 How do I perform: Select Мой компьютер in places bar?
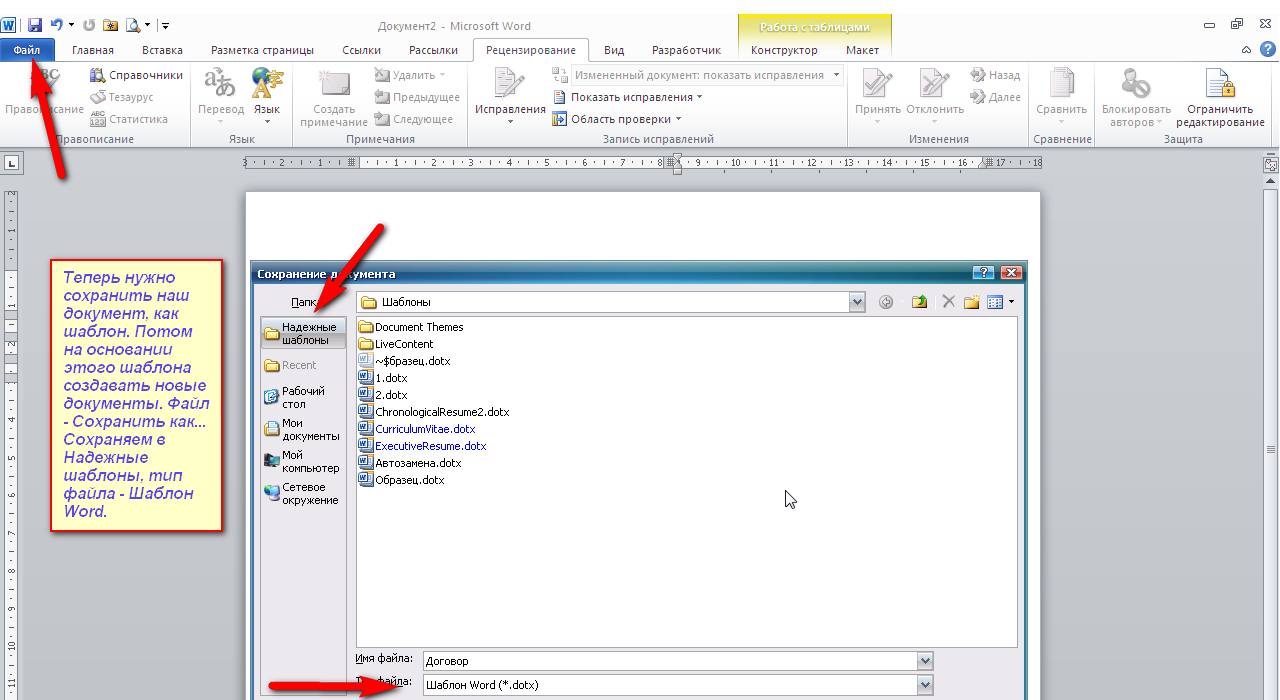(304, 461)
